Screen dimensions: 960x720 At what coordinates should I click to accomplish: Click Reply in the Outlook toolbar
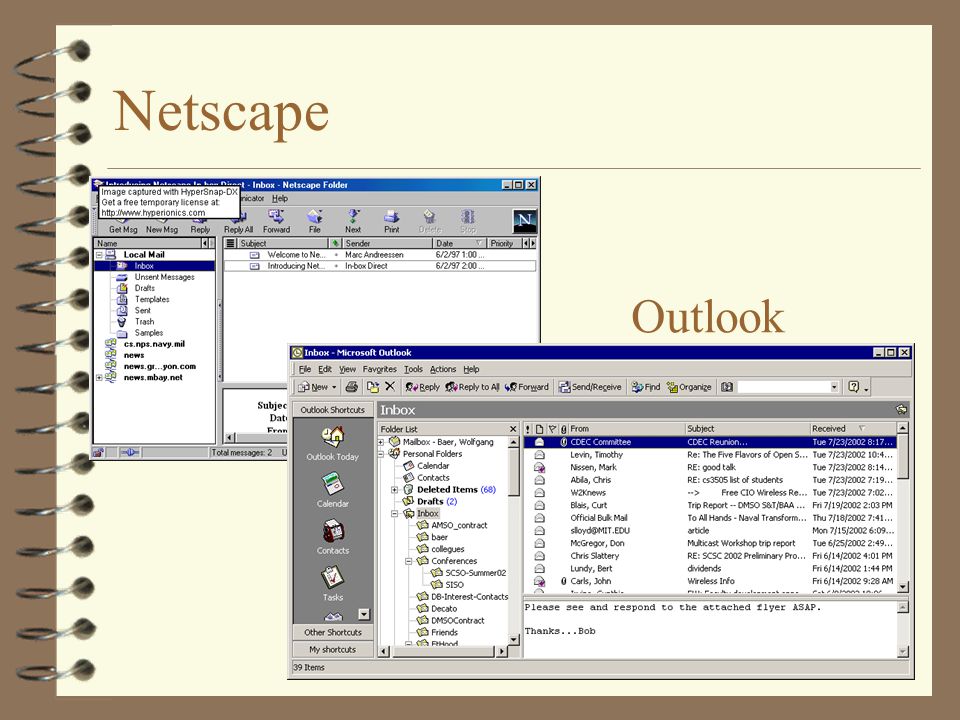pyautogui.click(x=422, y=387)
